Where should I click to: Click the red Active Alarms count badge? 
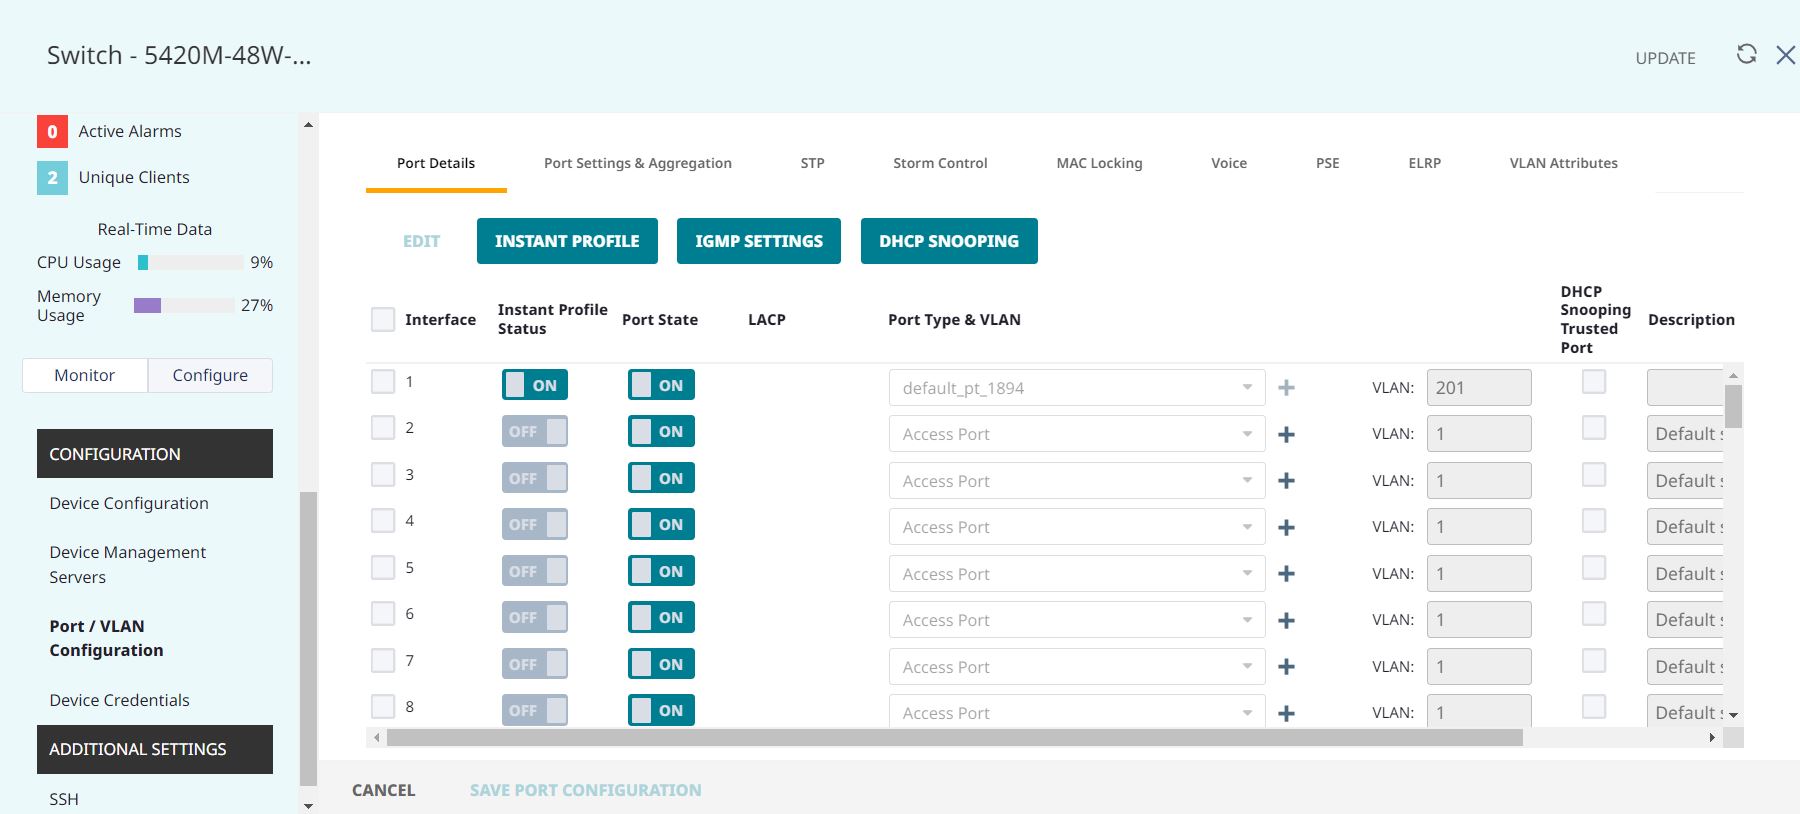coord(52,131)
